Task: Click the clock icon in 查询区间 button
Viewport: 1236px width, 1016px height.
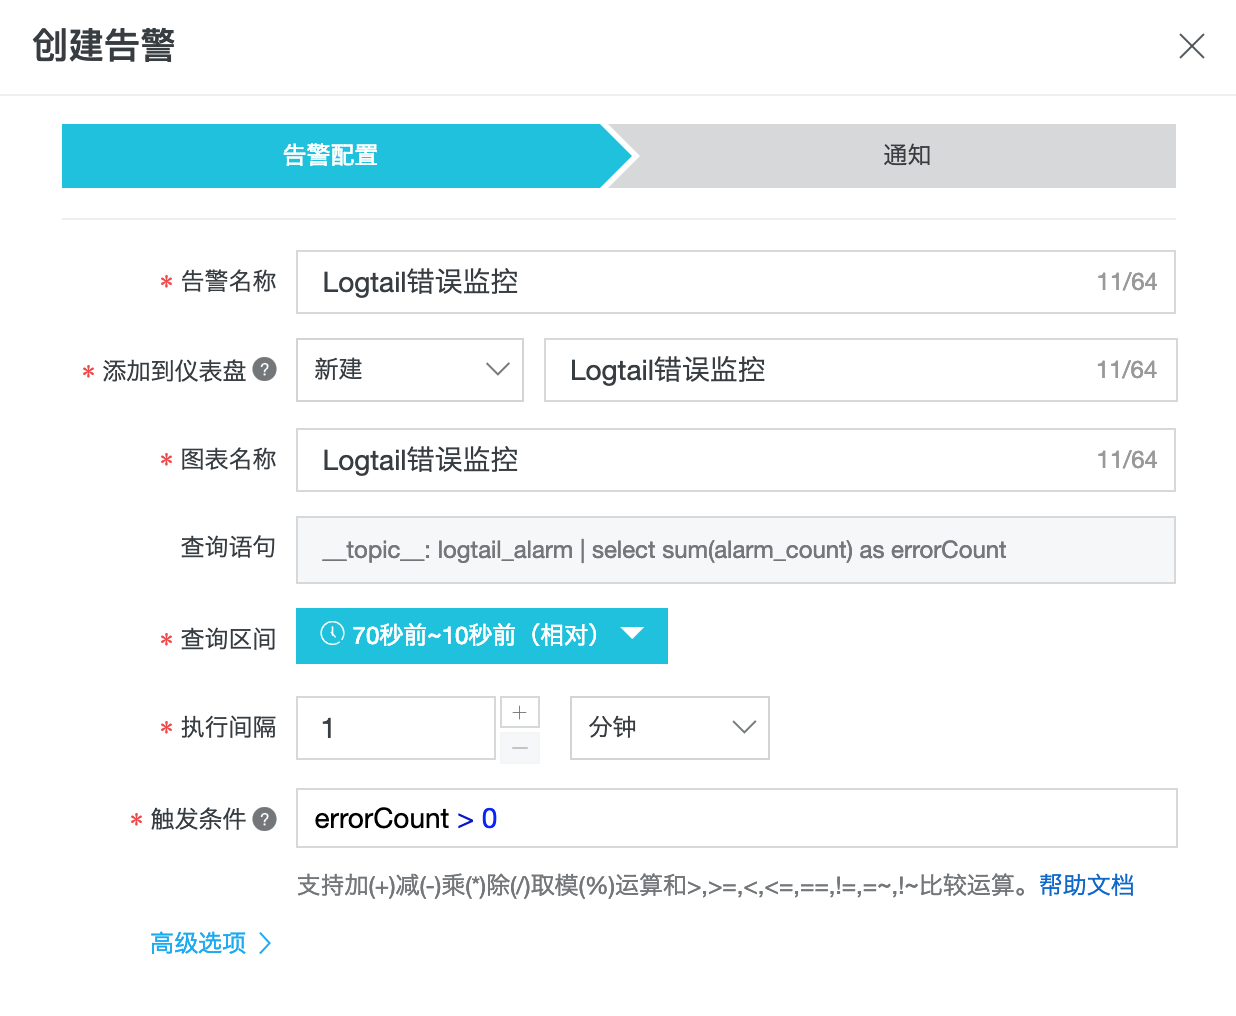Action: point(332,634)
